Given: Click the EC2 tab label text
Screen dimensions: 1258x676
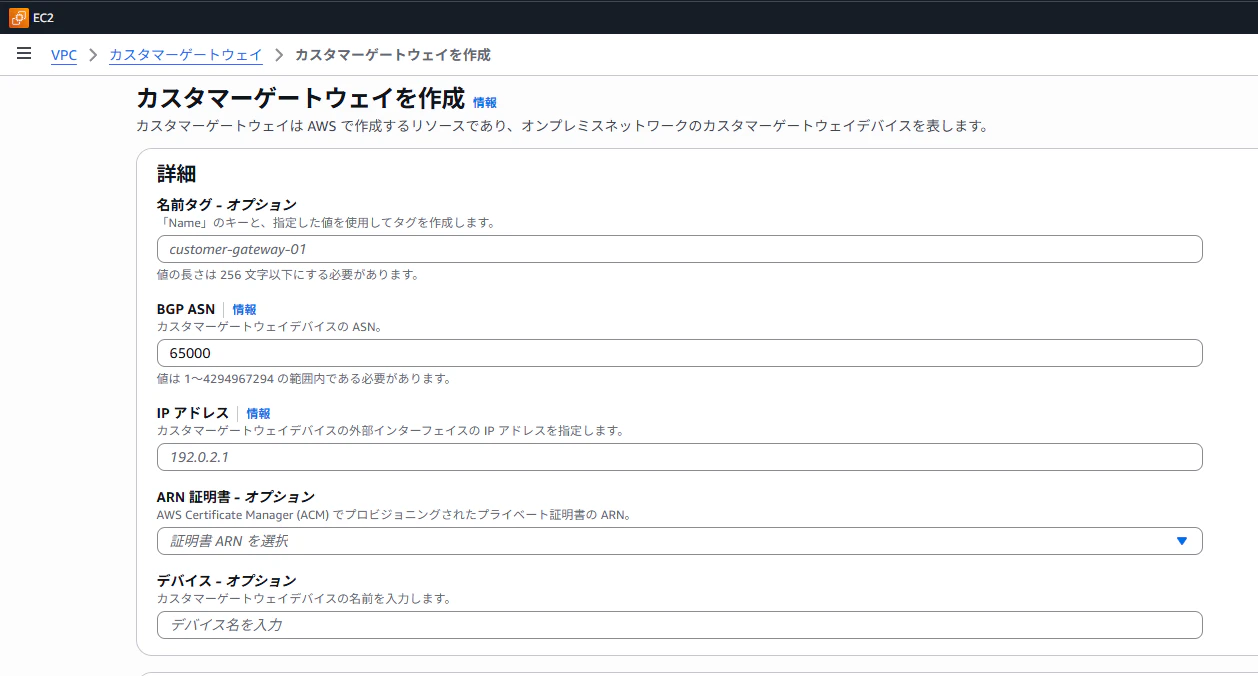Looking at the screenshot, I should pos(44,18).
